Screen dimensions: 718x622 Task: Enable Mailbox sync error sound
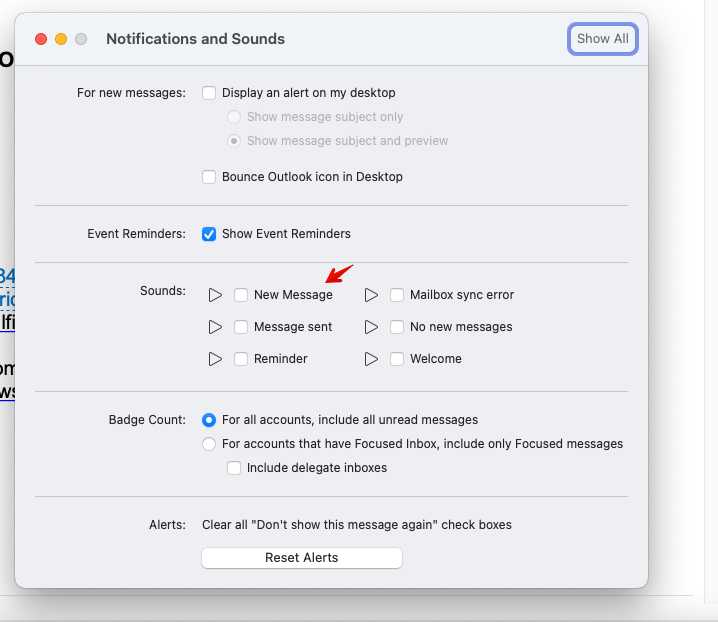(397, 295)
